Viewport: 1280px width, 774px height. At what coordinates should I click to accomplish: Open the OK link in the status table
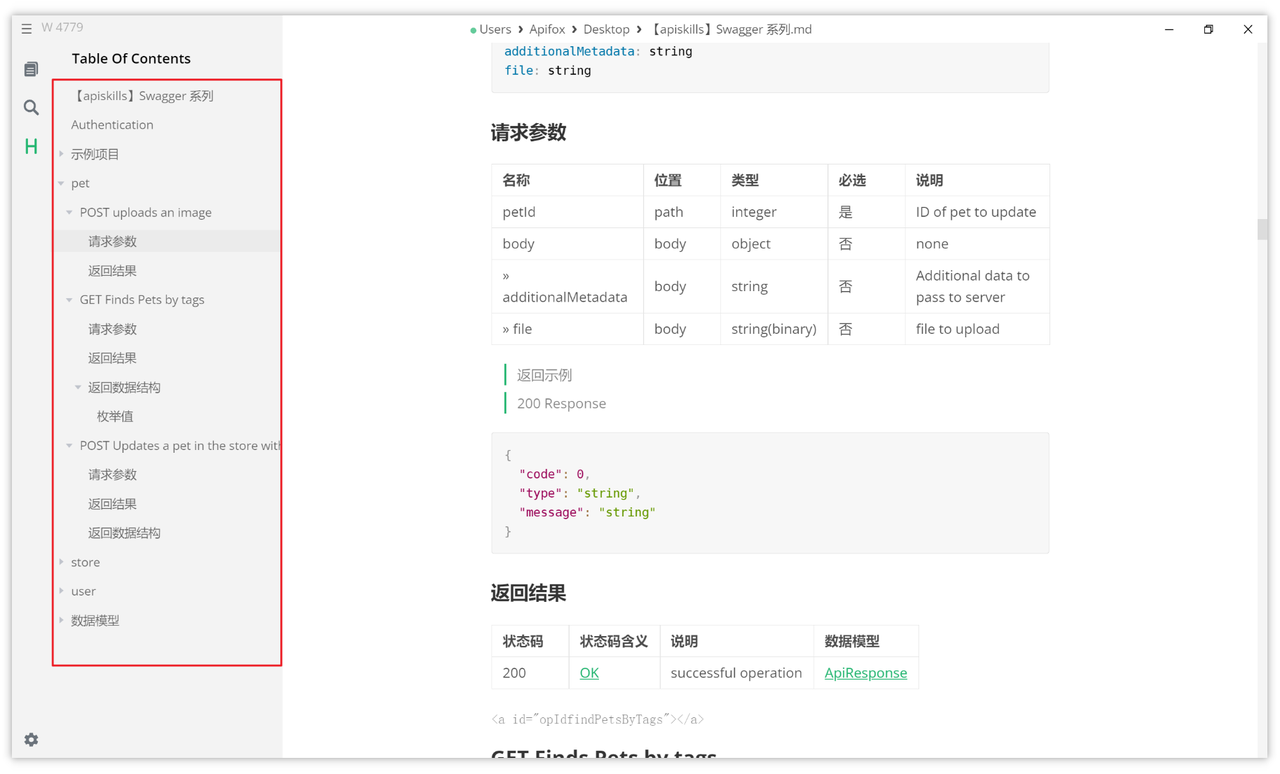click(588, 673)
